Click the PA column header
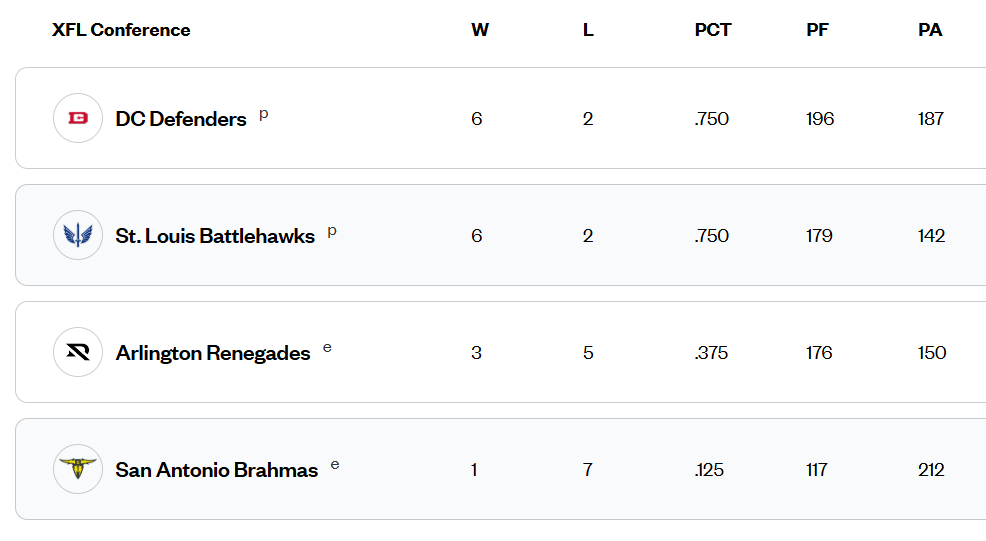The width and height of the screenshot is (986, 541). (930, 30)
